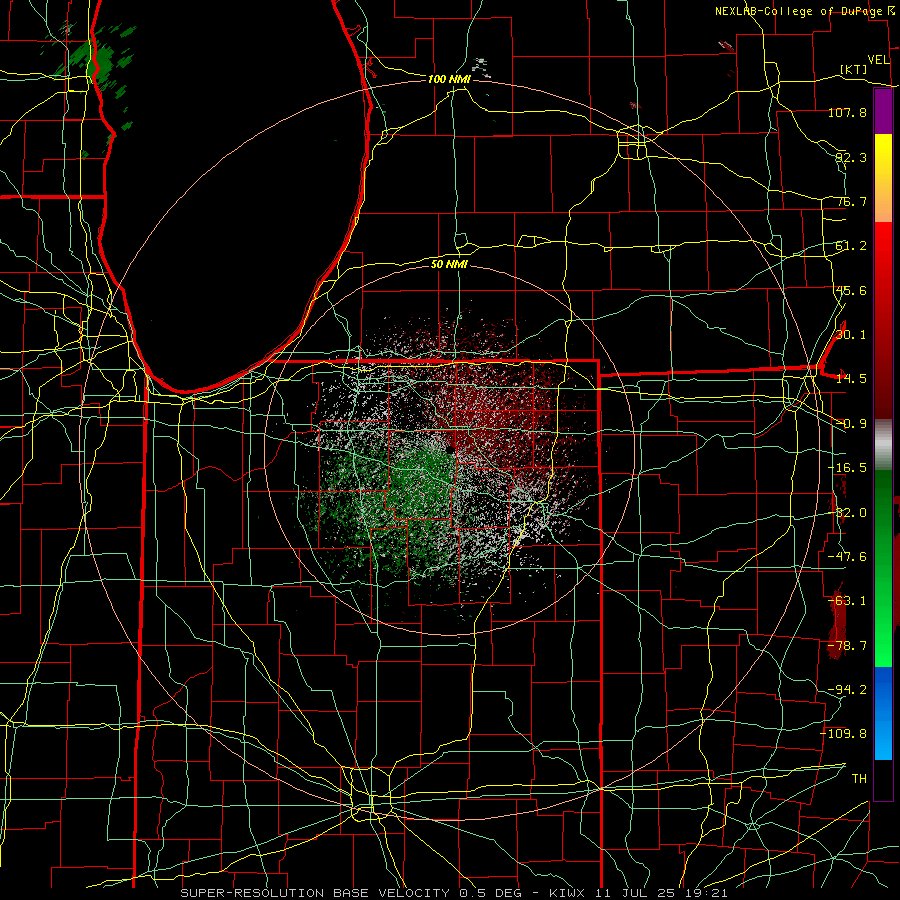Click the 100 NMI range ring label
The width and height of the screenshot is (900, 900).
pos(448,79)
